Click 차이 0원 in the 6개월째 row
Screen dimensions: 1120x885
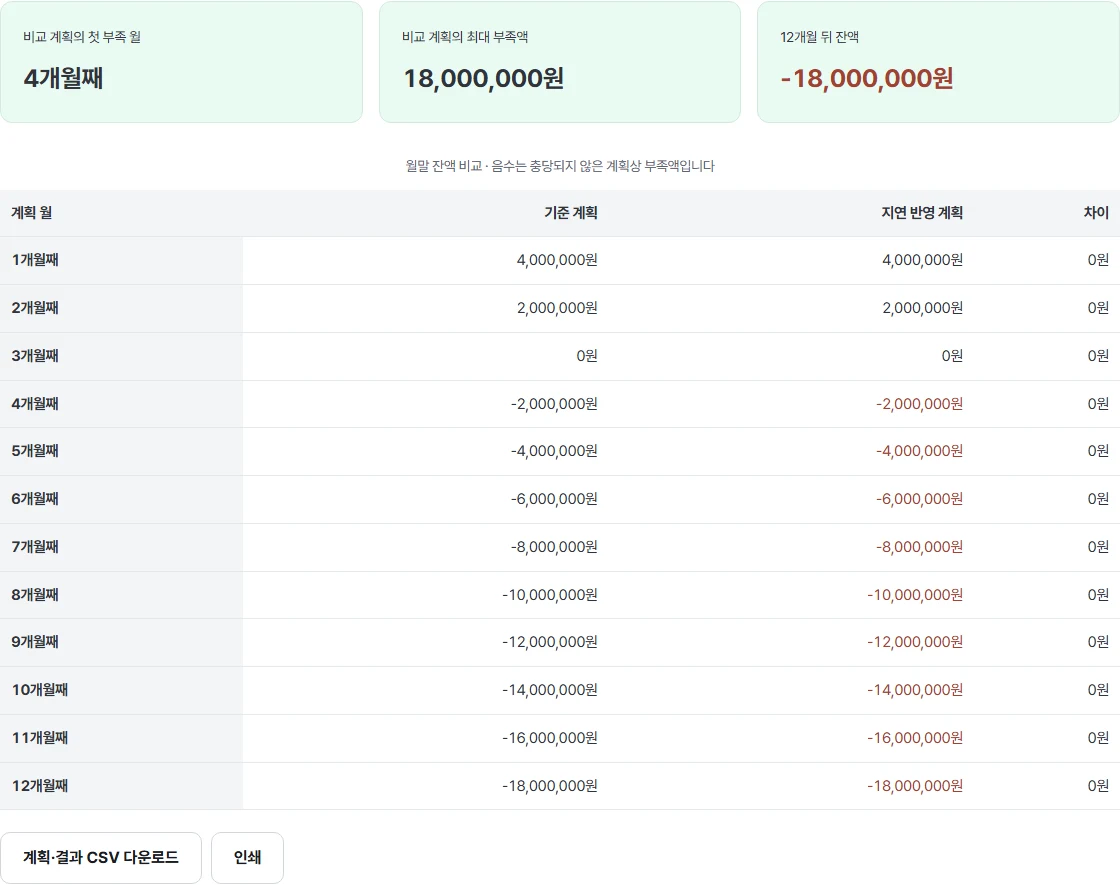(x=1099, y=499)
